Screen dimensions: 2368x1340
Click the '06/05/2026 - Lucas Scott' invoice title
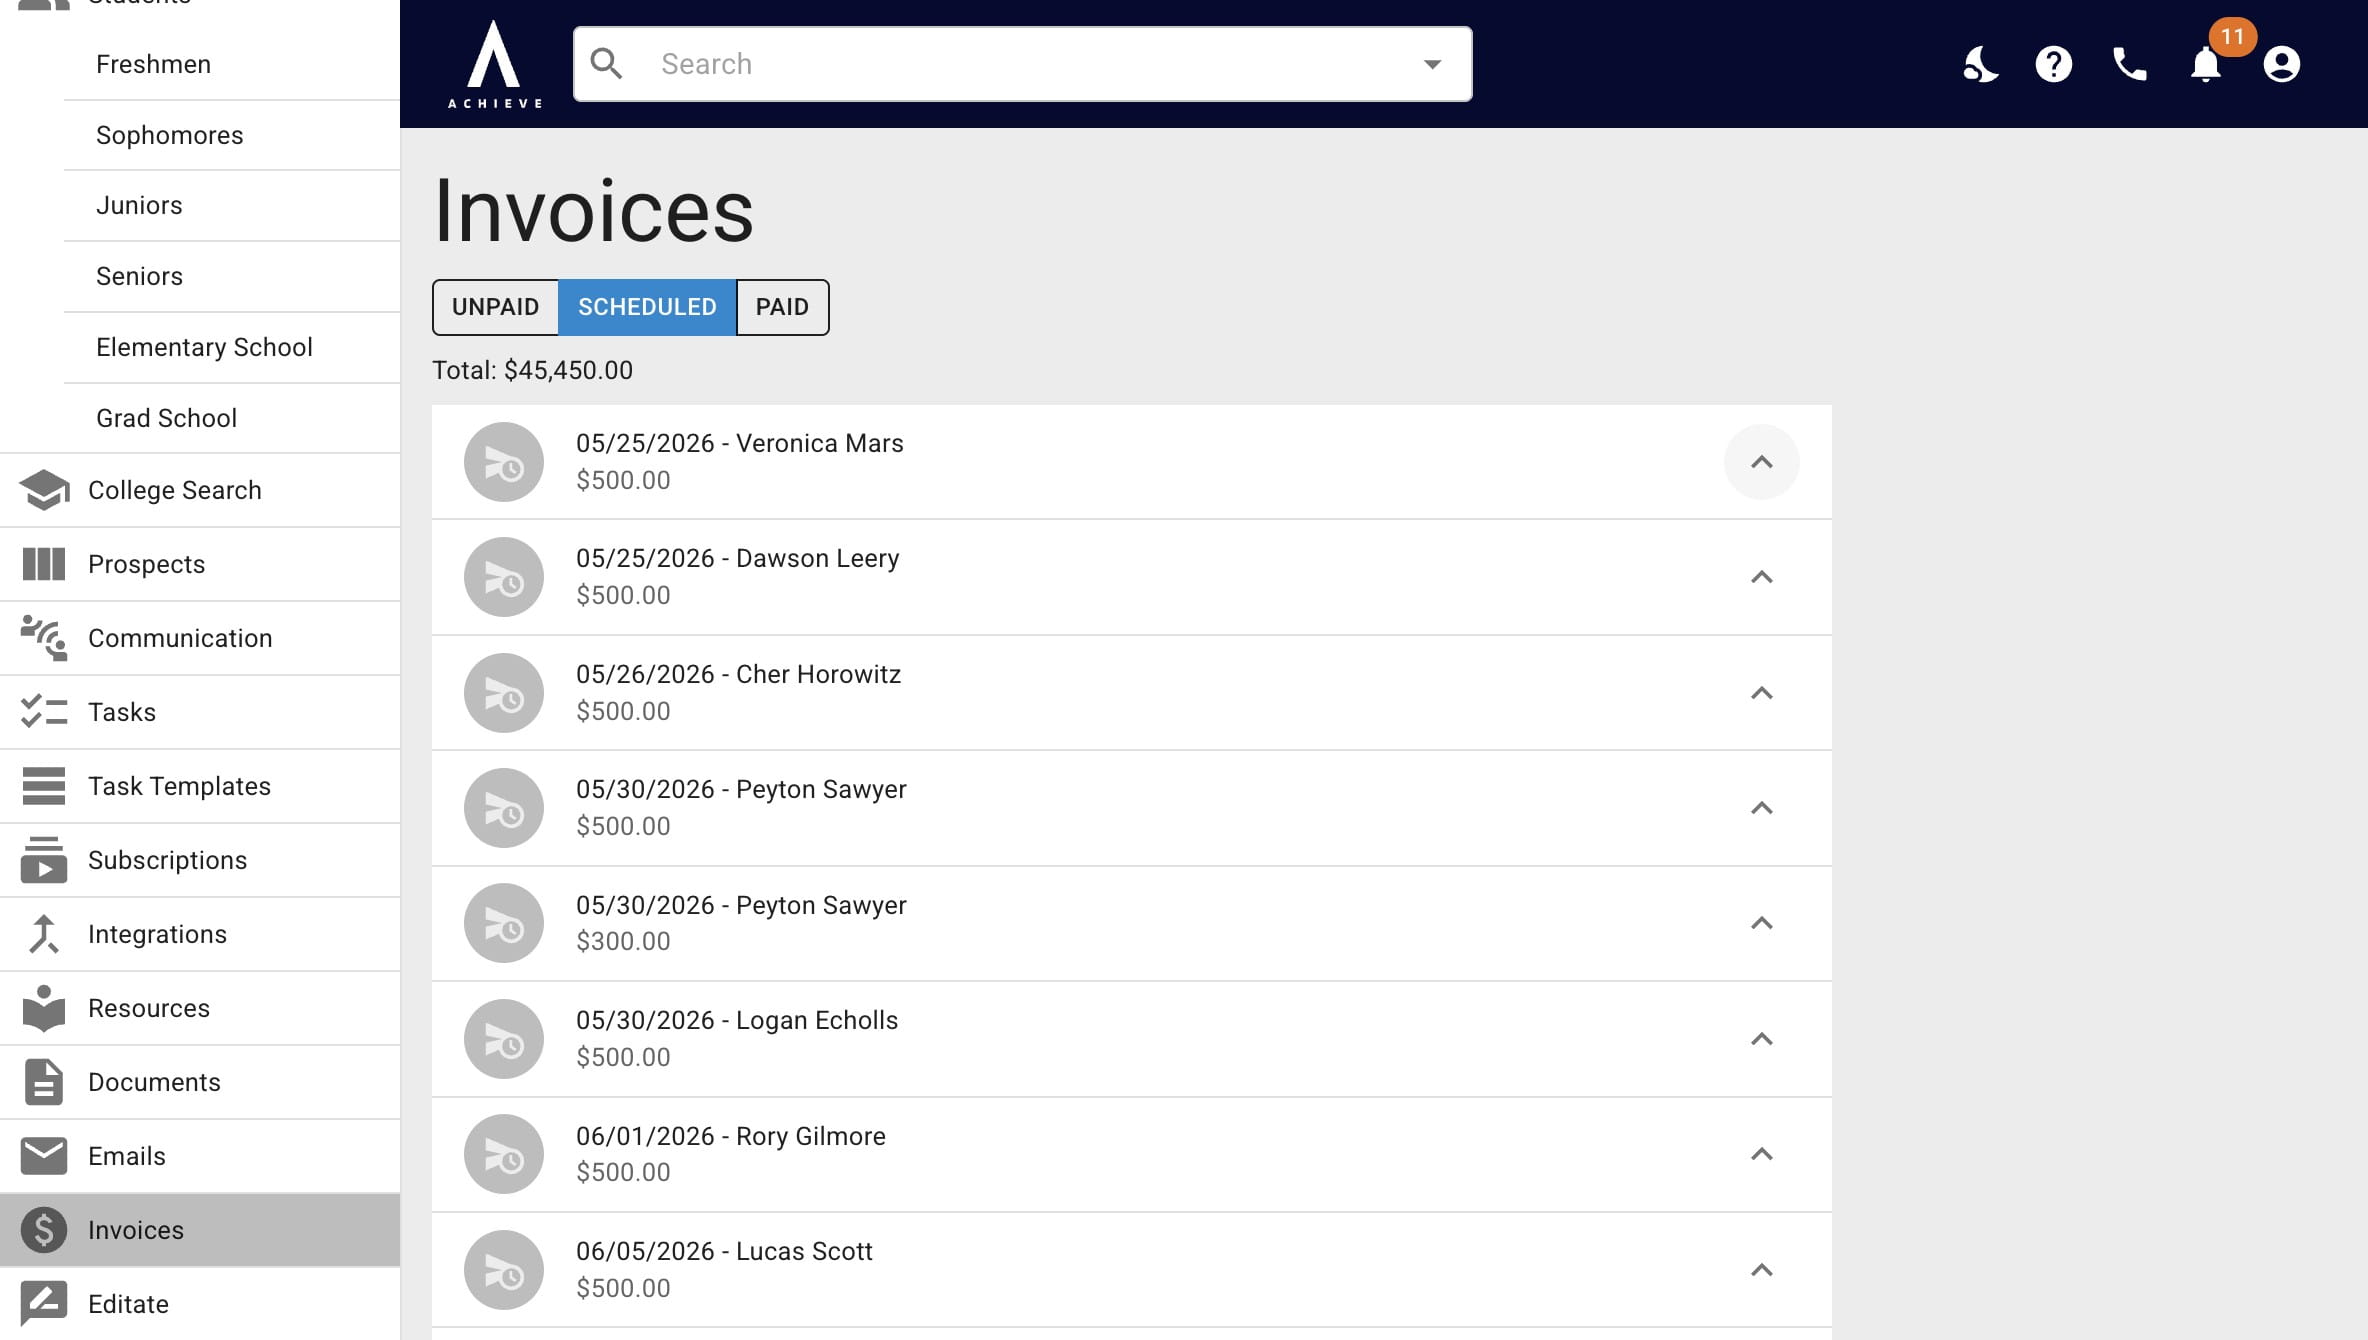[724, 1251]
